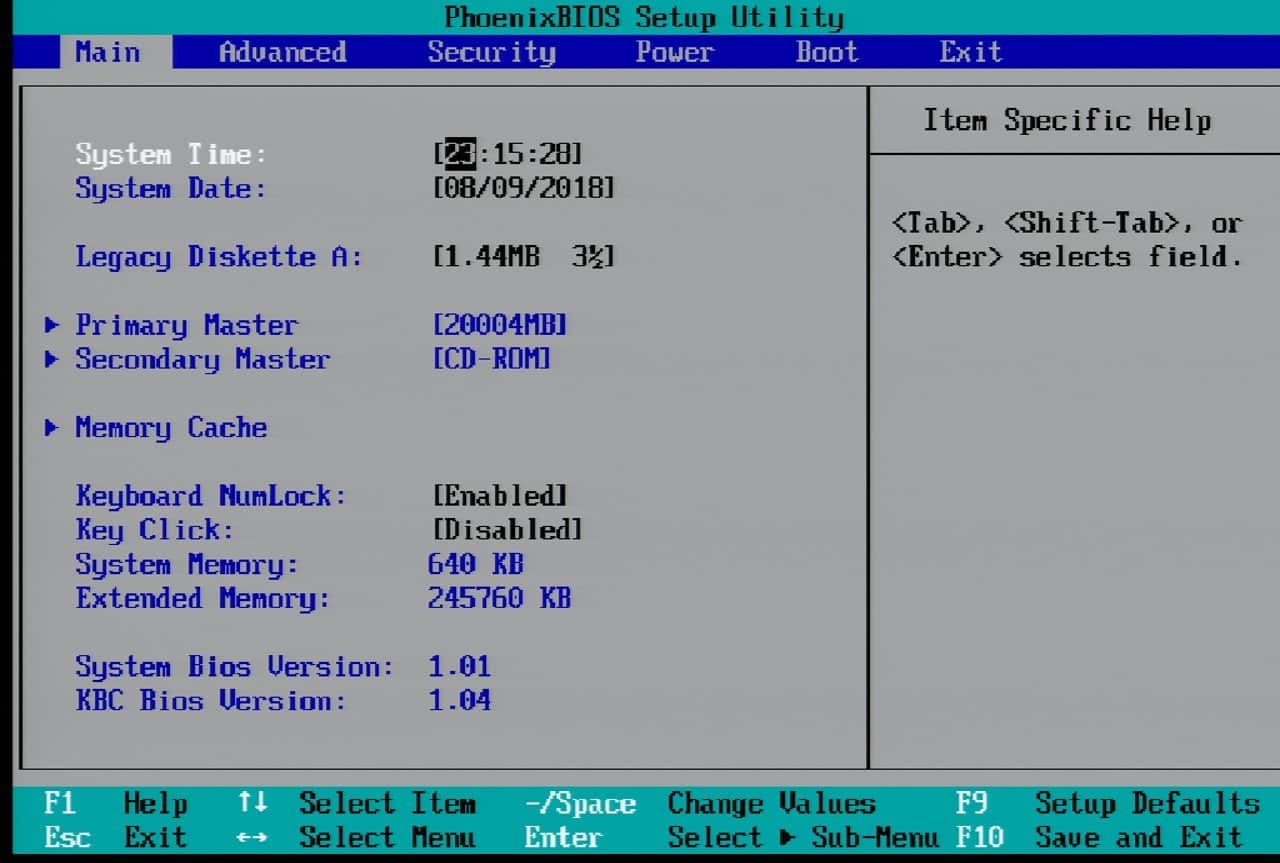Select the System Date value 08/09/2018

pyautogui.click(x=524, y=188)
